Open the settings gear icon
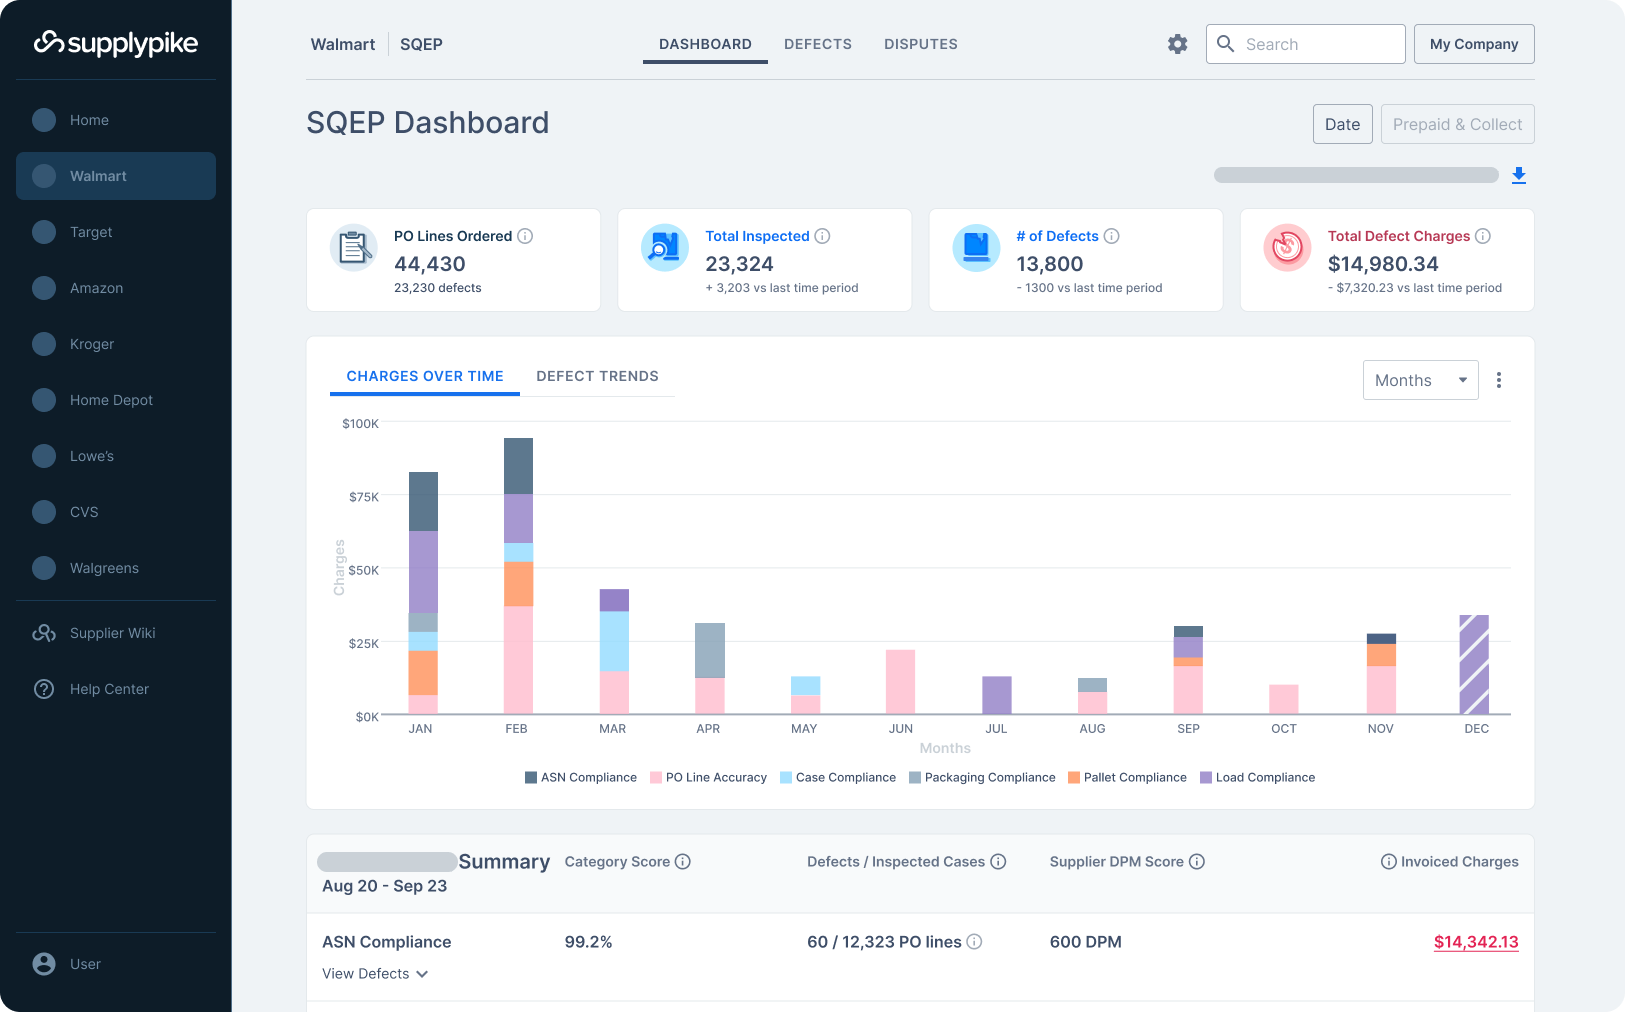Screen dimensions: 1625x1012 coord(1178,44)
